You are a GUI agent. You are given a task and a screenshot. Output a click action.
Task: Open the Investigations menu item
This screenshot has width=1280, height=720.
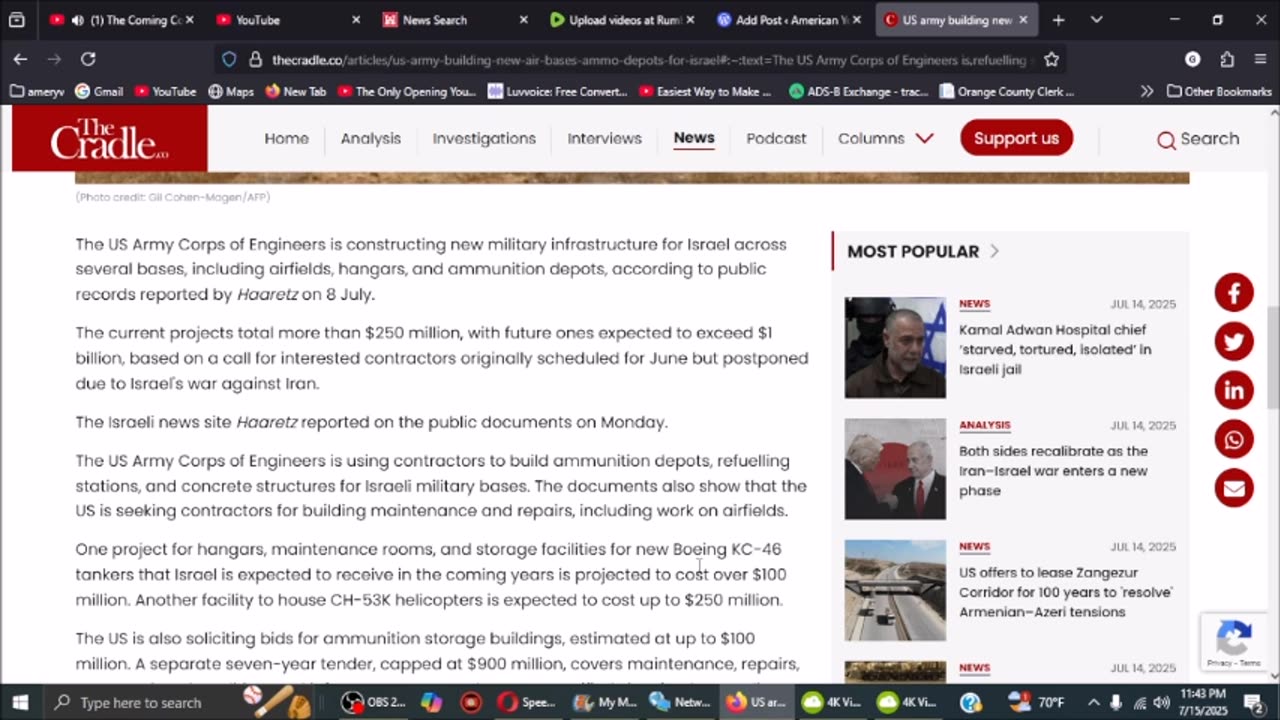484,138
